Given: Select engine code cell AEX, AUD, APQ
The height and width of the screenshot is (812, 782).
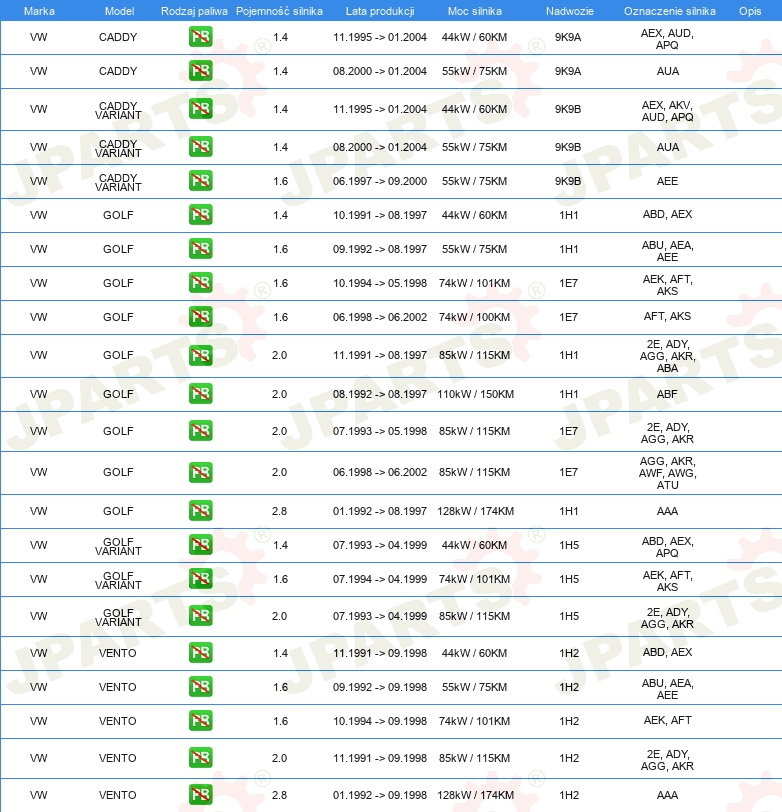Looking at the screenshot, I should (667, 39).
